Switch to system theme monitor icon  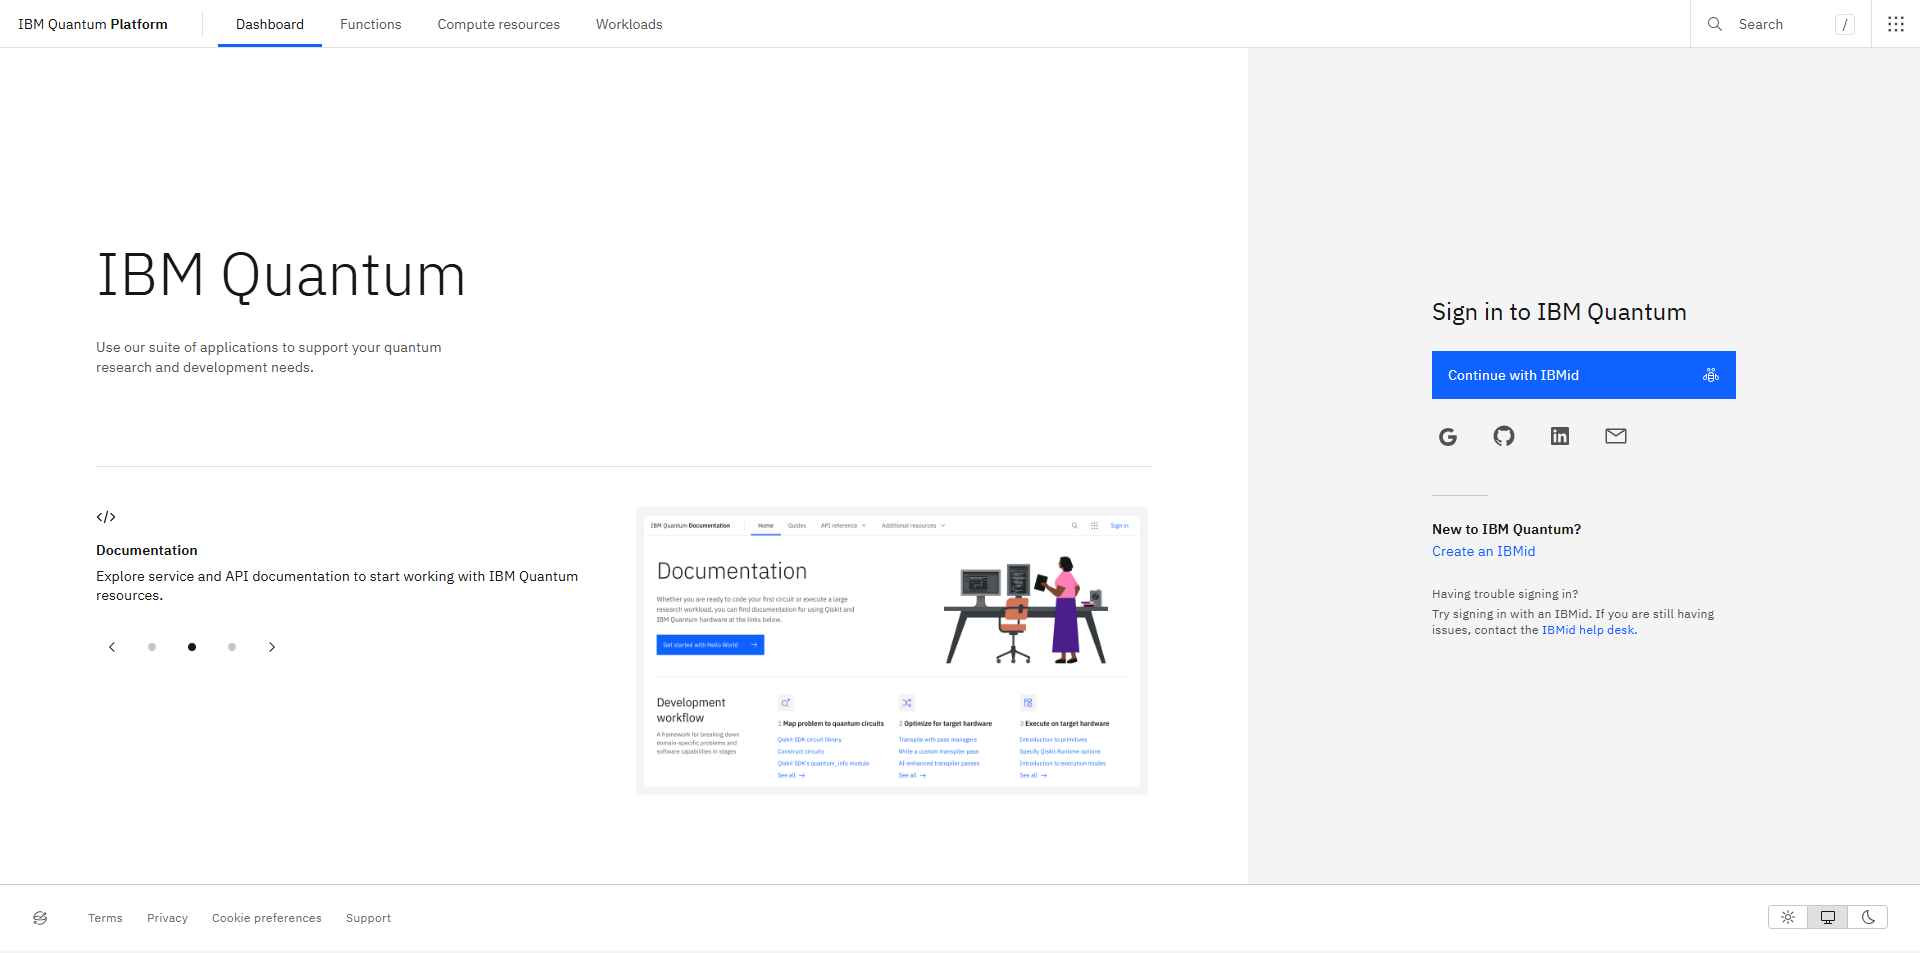click(x=1828, y=917)
